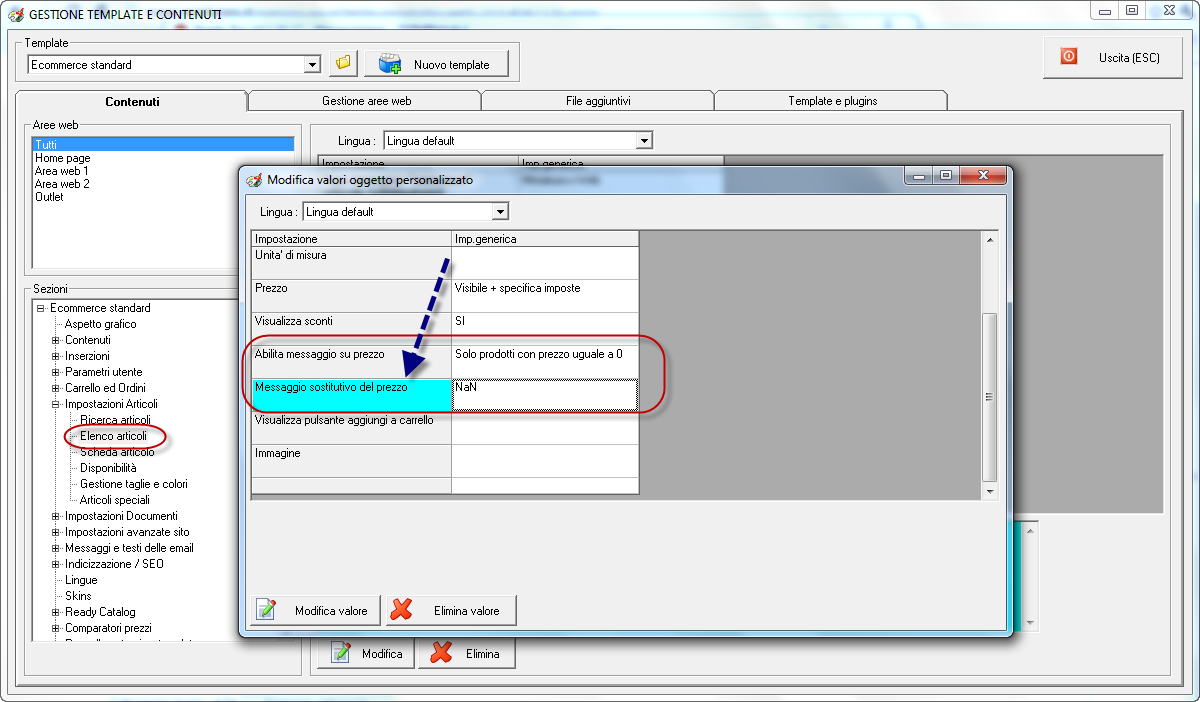Click the Modifica valore button
Image resolution: width=1200 pixels, height=702 pixels.
point(314,610)
